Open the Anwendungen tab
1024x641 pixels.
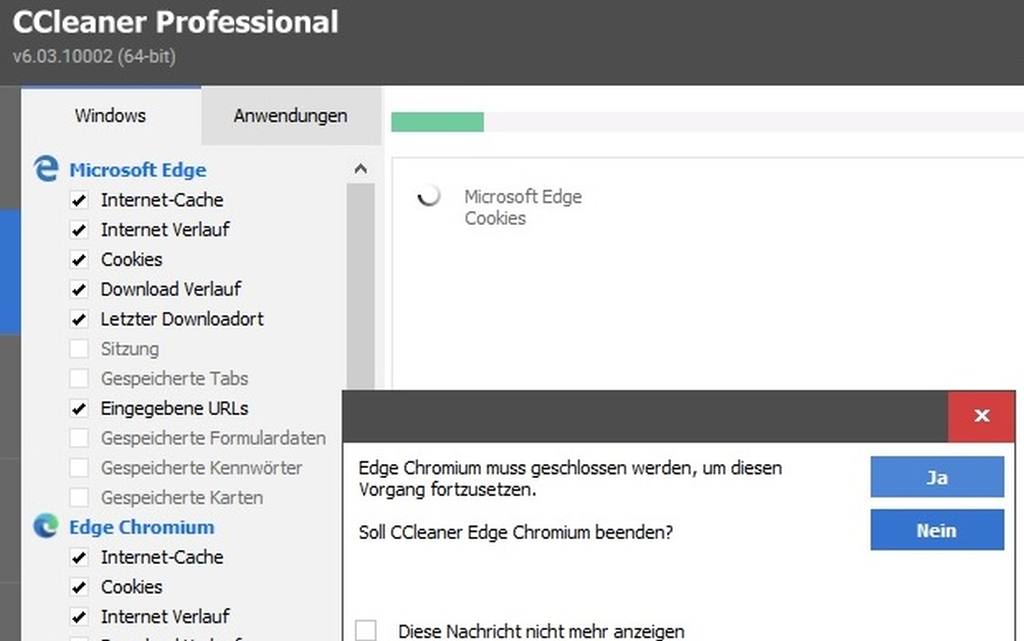point(291,116)
